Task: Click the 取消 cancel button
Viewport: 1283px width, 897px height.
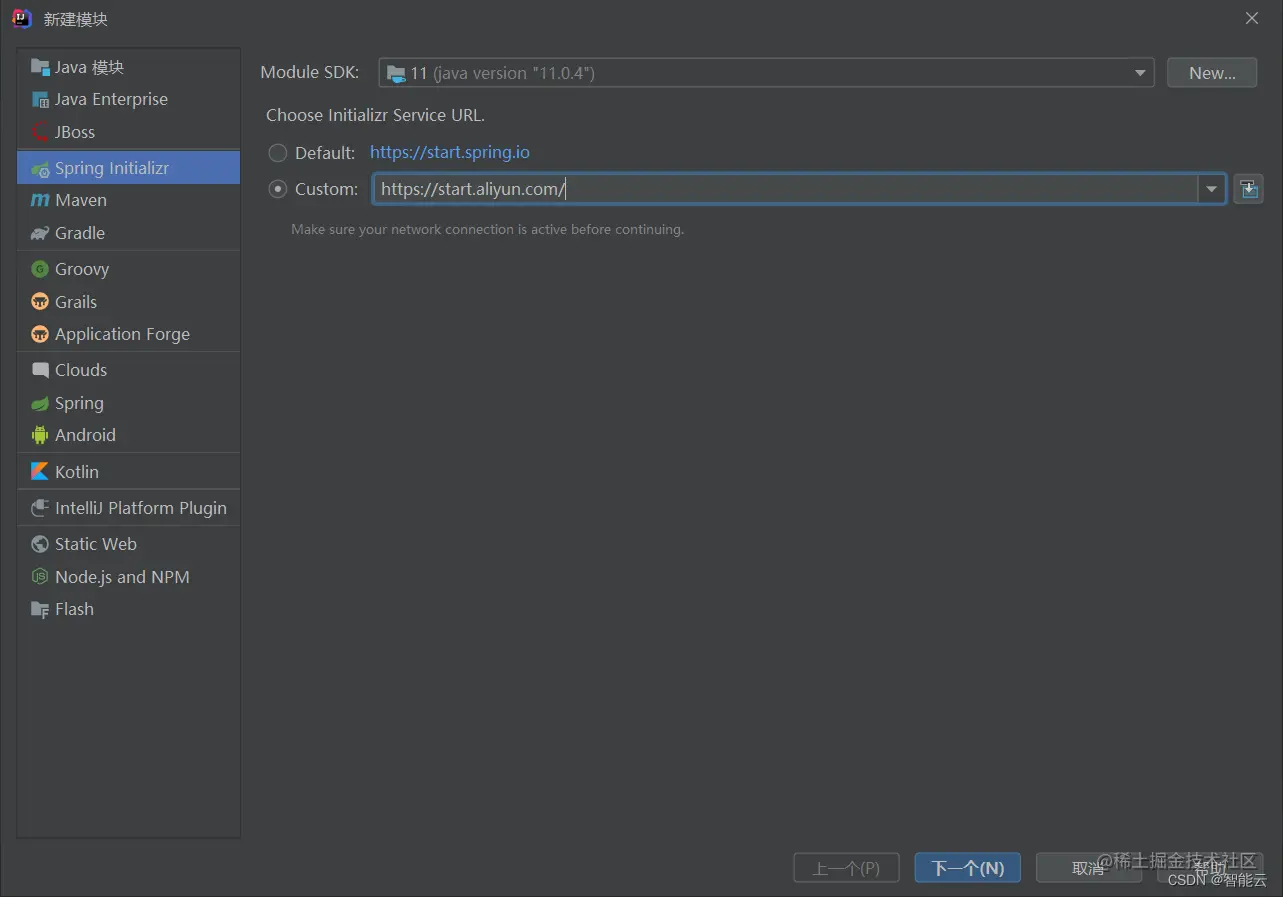Action: [1088, 868]
